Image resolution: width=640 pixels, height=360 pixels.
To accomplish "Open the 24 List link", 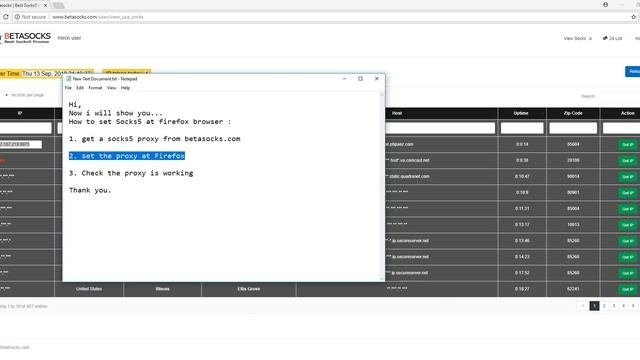I will [613, 38].
